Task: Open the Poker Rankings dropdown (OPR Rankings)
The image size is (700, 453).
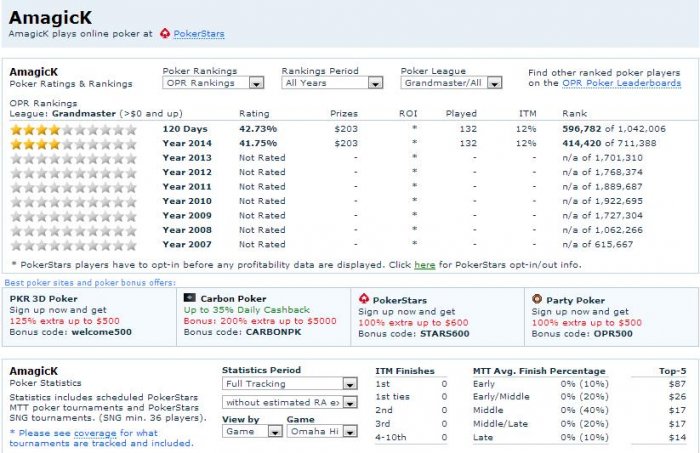Action: tap(213, 83)
